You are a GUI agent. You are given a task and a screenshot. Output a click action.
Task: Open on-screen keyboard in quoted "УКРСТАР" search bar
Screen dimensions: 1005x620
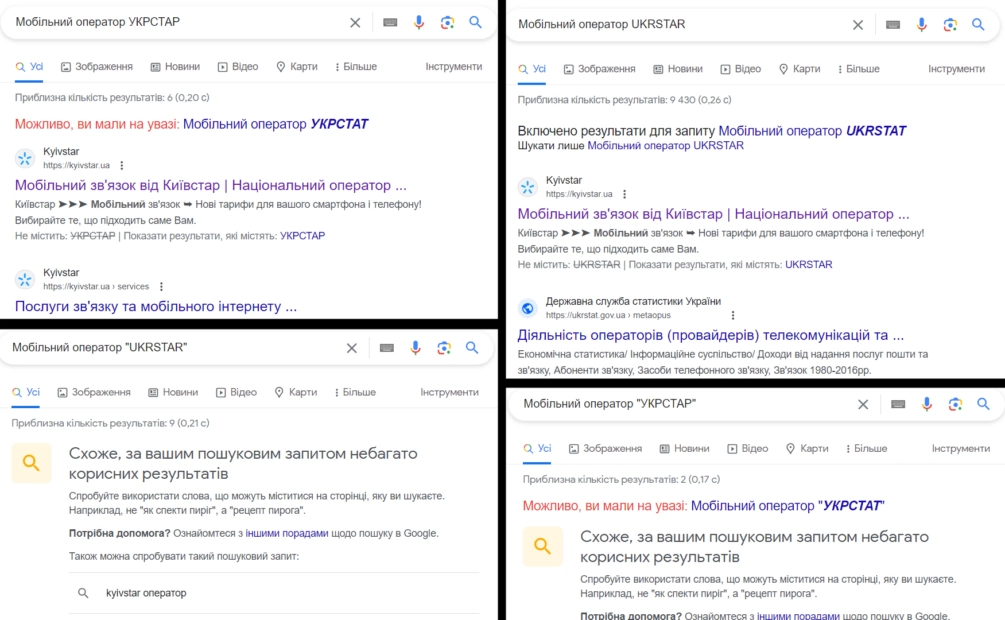pos(898,405)
